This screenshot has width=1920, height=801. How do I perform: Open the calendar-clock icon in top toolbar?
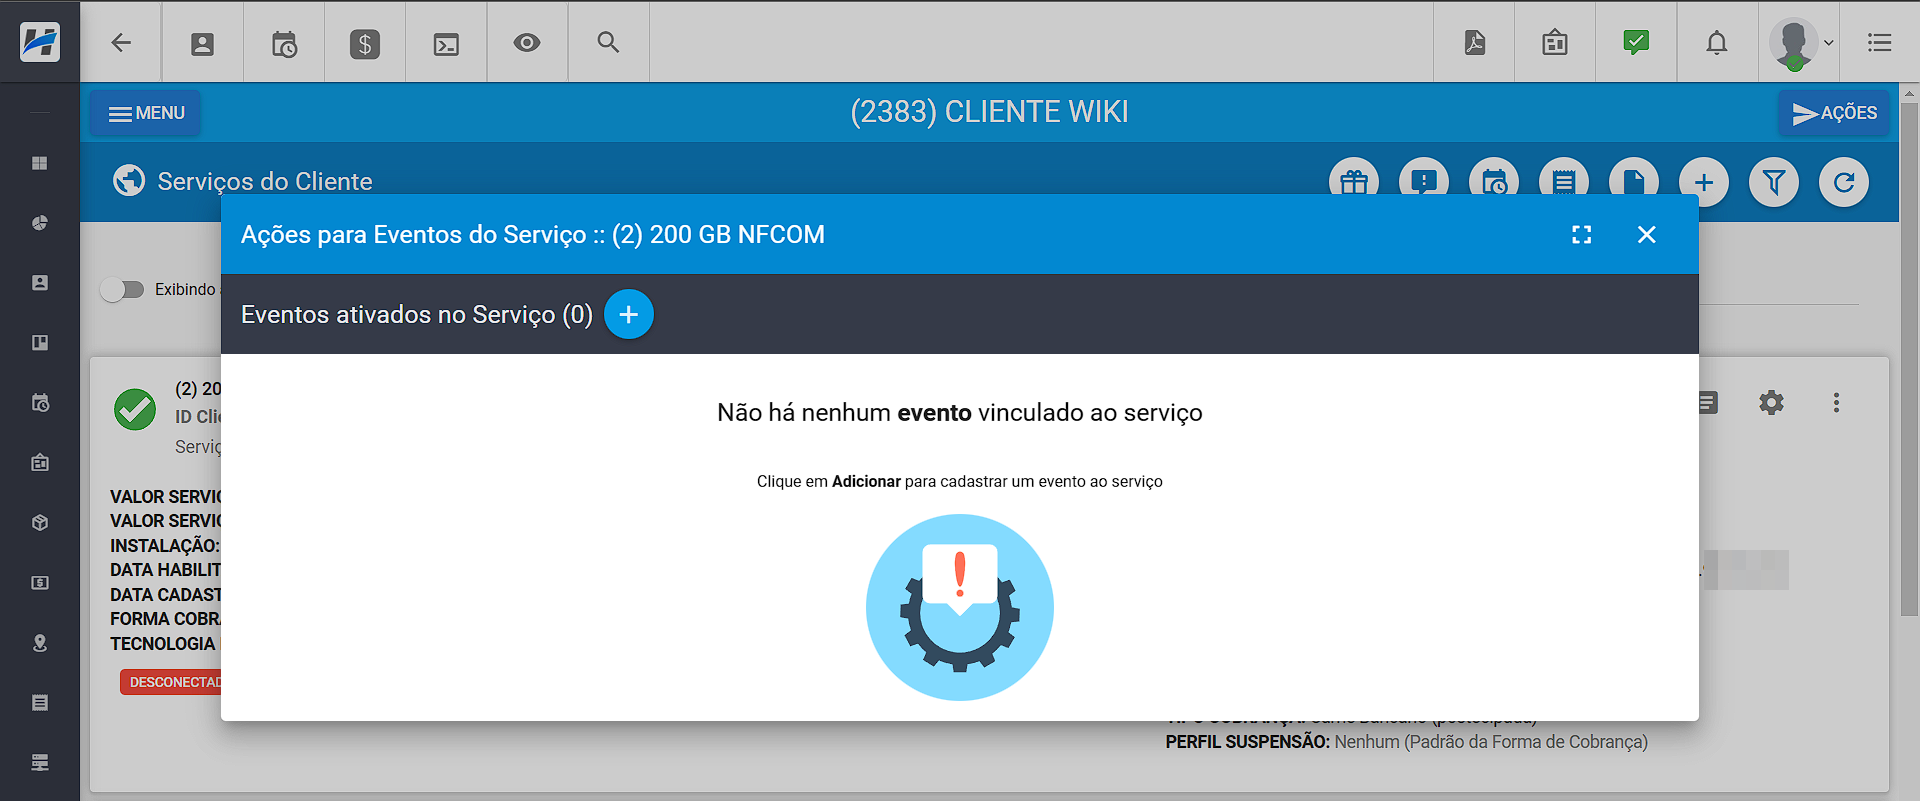(x=284, y=43)
